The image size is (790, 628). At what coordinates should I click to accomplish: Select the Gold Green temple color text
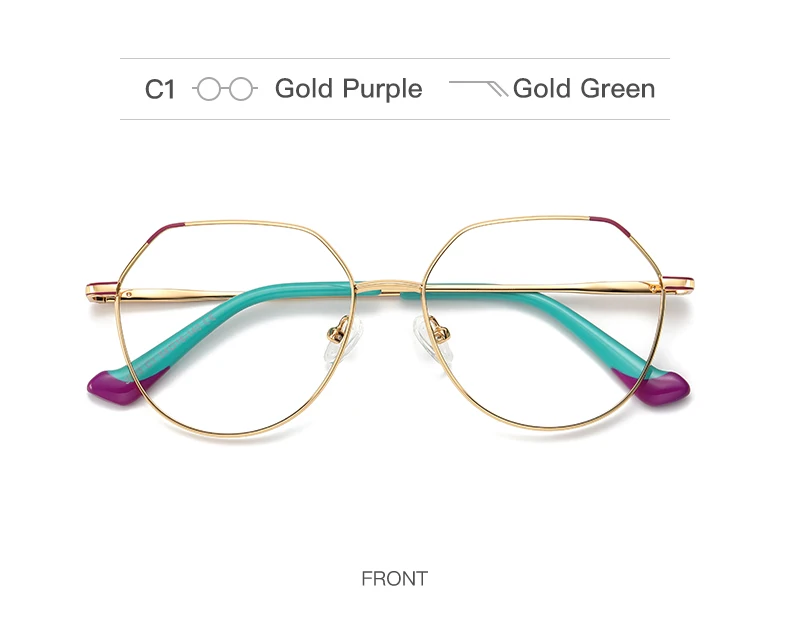584,89
